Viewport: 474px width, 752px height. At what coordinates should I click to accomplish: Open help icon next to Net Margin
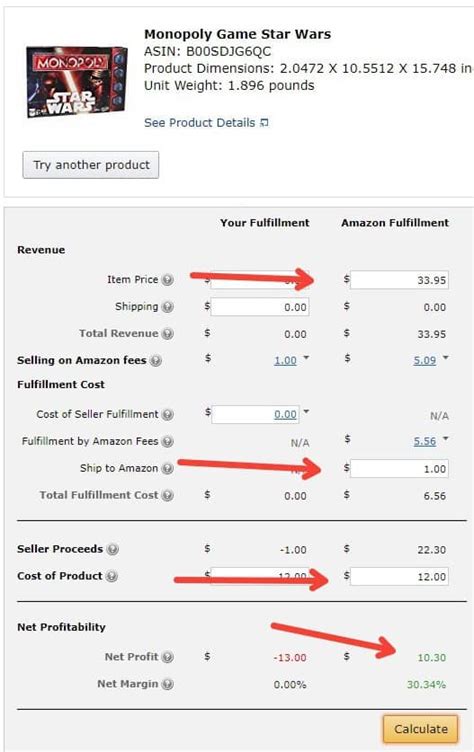(x=167, y=684)
